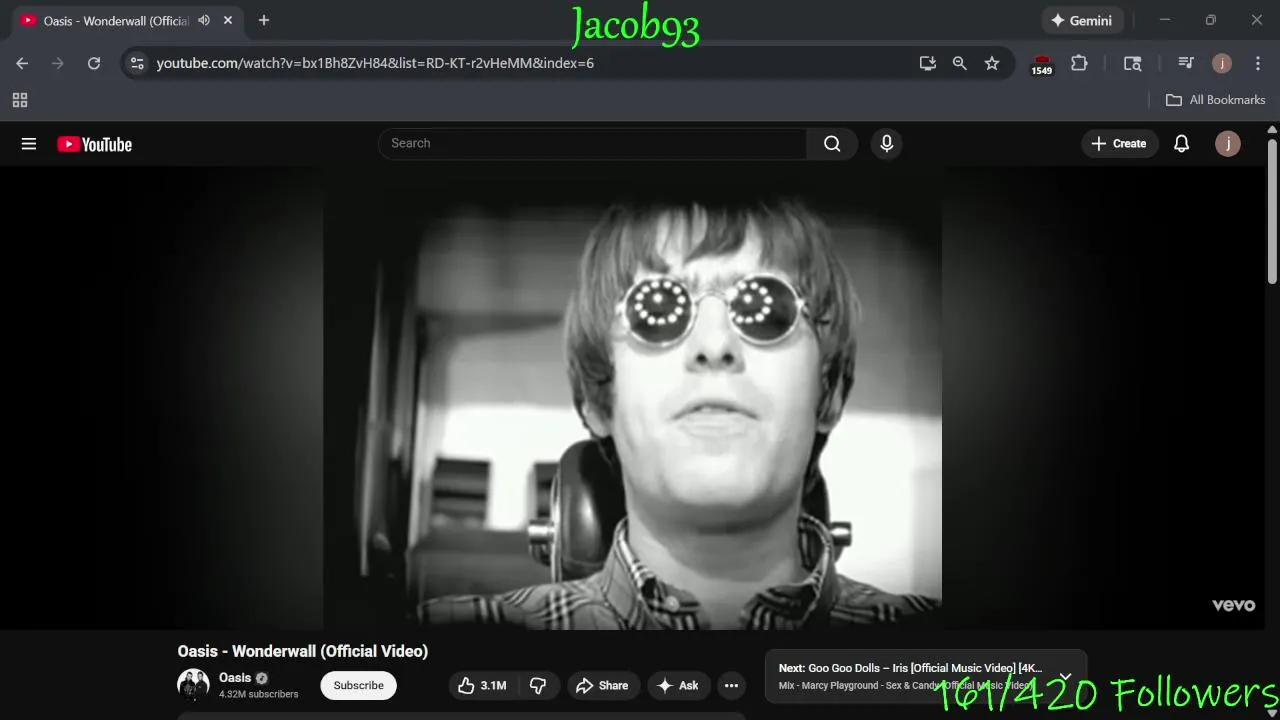Like the Wonderwall video
This screenshot has height=720, width=1280.
(x=482, y=685)
